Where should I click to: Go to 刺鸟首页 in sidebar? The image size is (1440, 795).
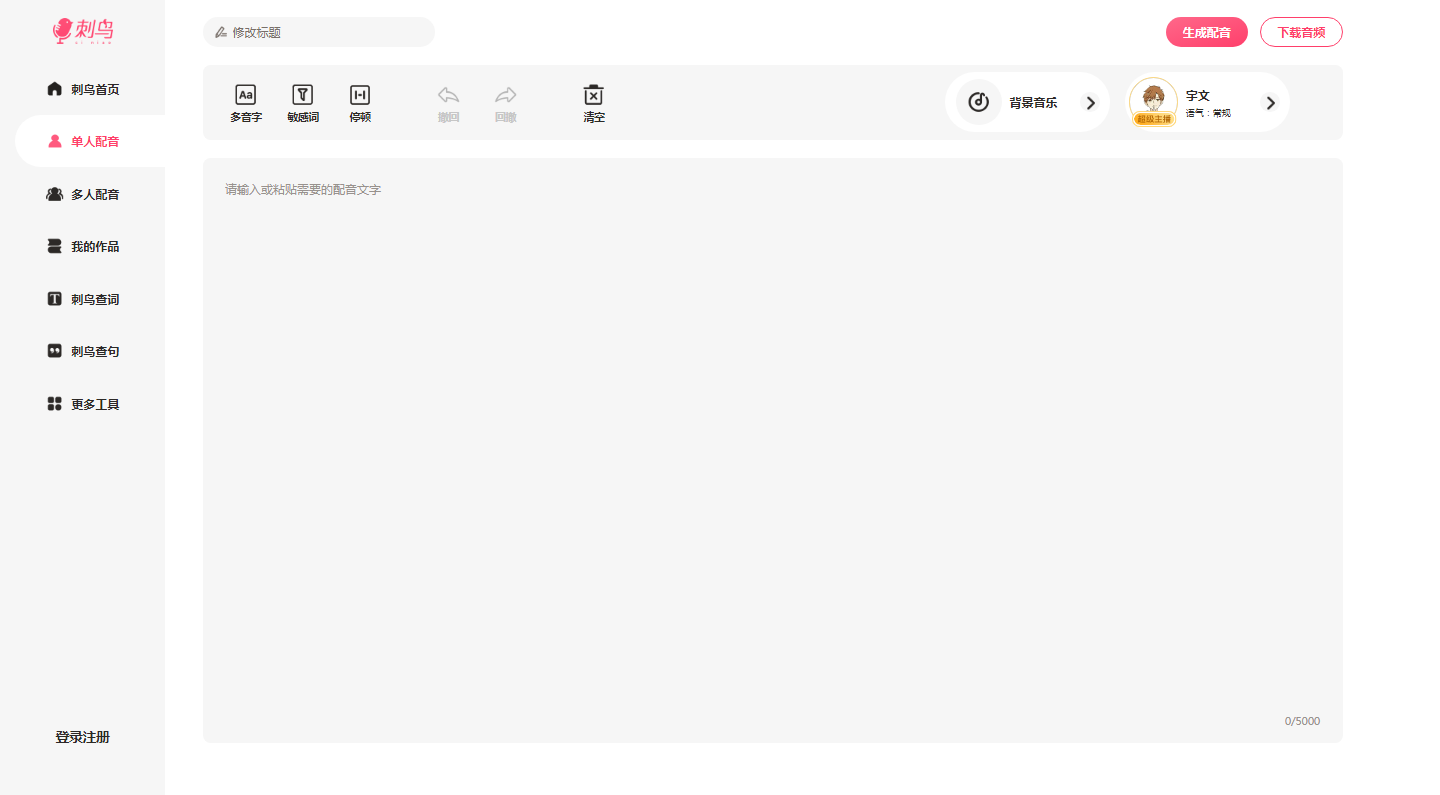84,89
